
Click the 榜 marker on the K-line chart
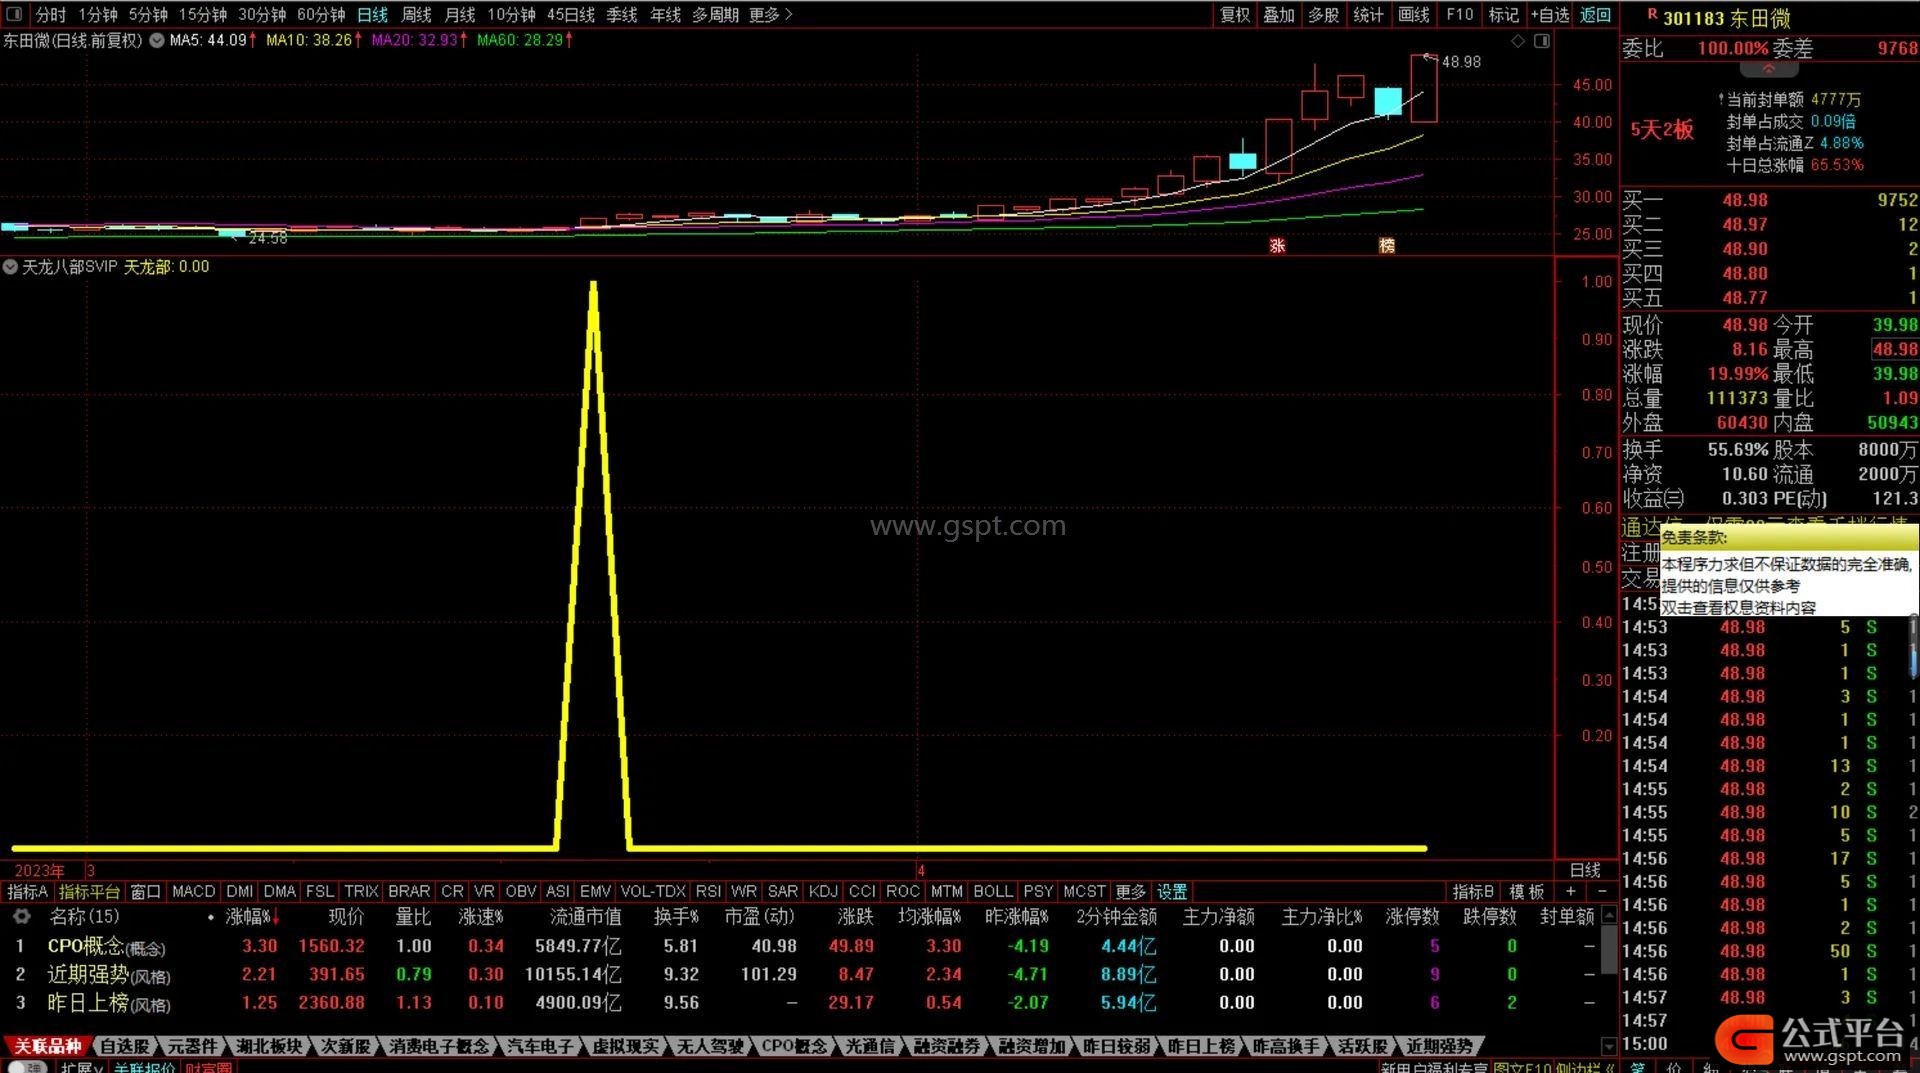(1386, 245)
